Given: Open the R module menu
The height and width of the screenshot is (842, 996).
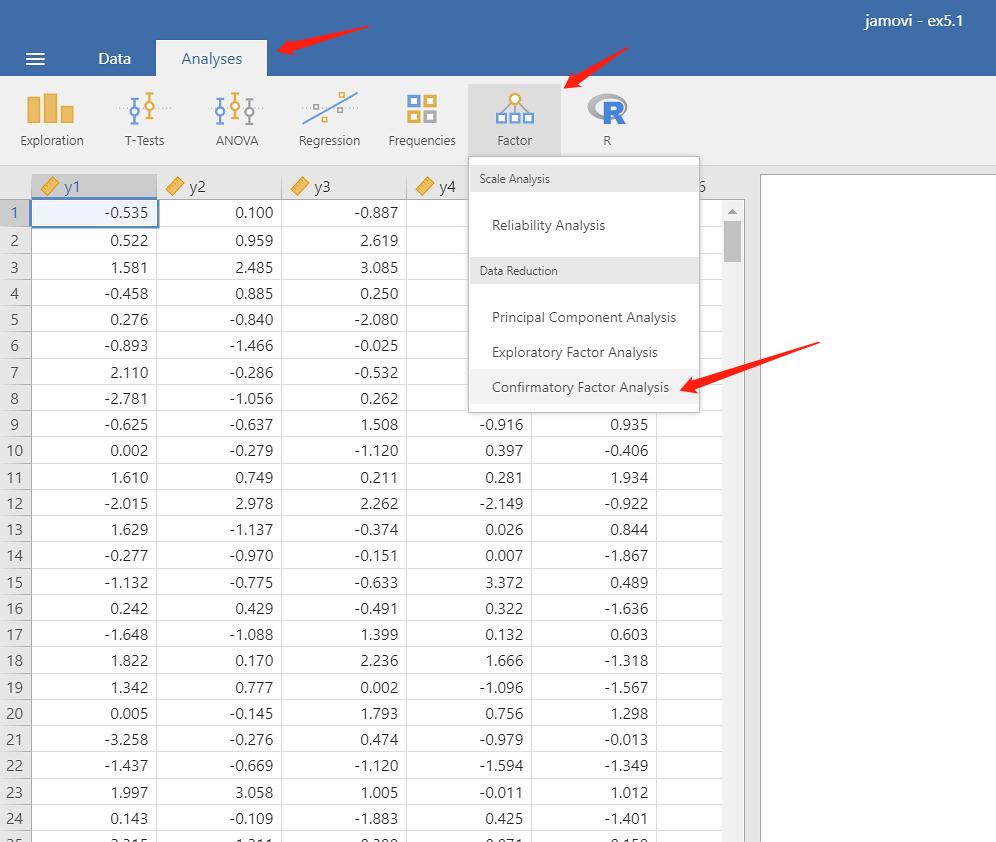Looking at the screenshot, I should pyautogui.click(x=607, y=119).
